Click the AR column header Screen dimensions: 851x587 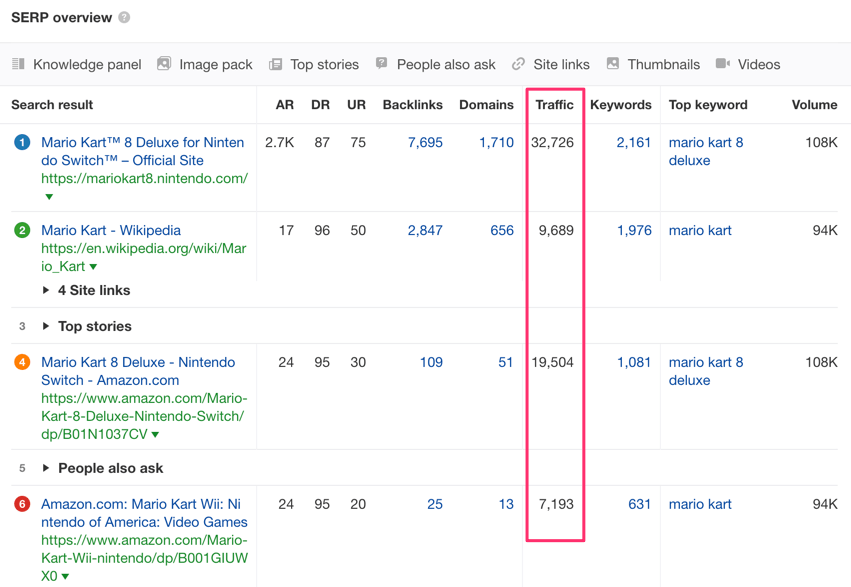[x=285, y=105]
